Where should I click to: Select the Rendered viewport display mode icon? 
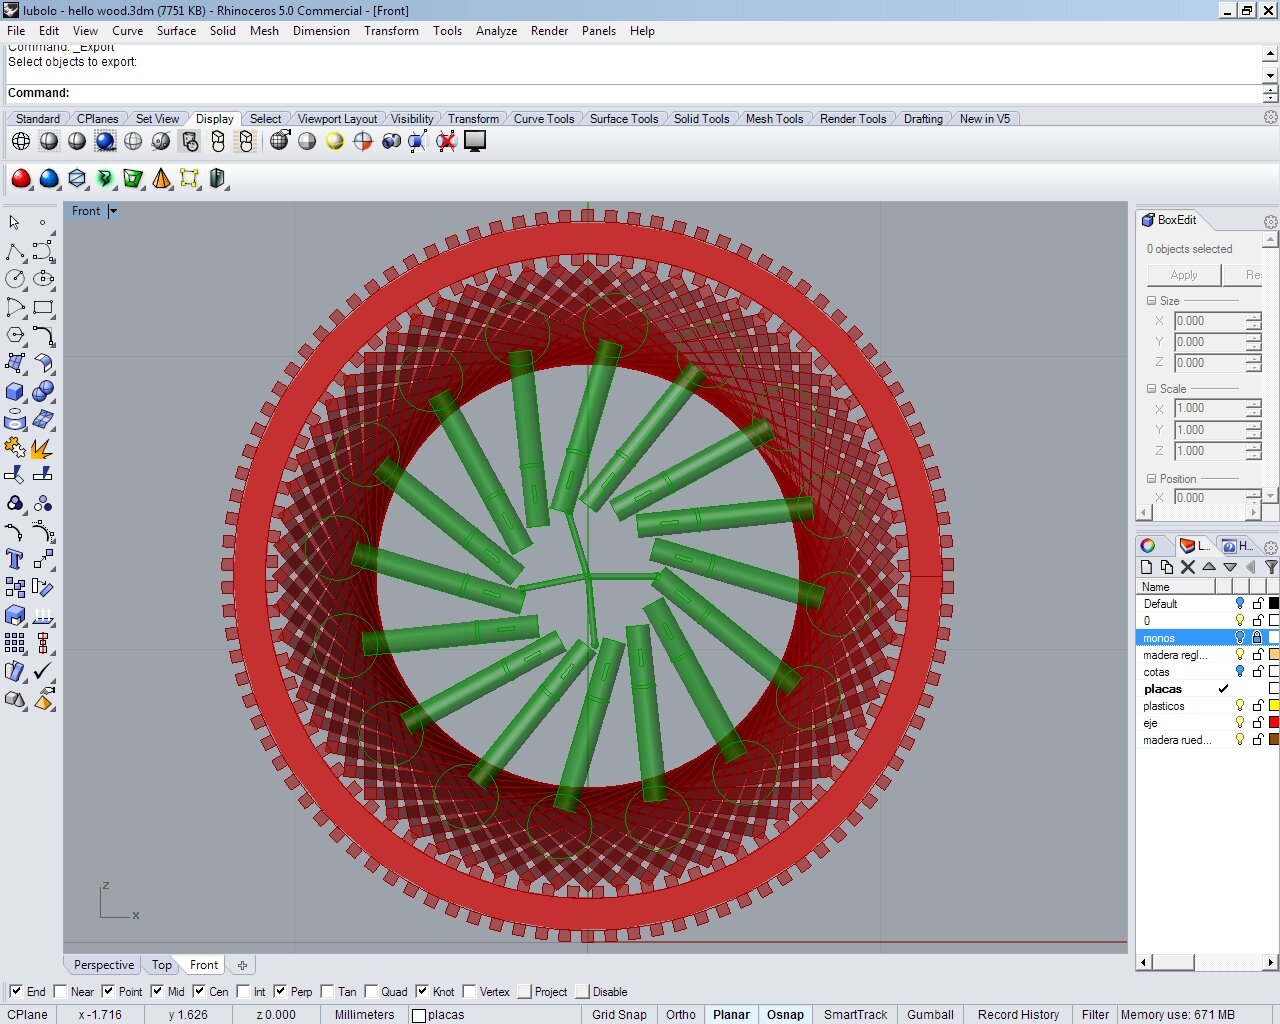(105, 142)
